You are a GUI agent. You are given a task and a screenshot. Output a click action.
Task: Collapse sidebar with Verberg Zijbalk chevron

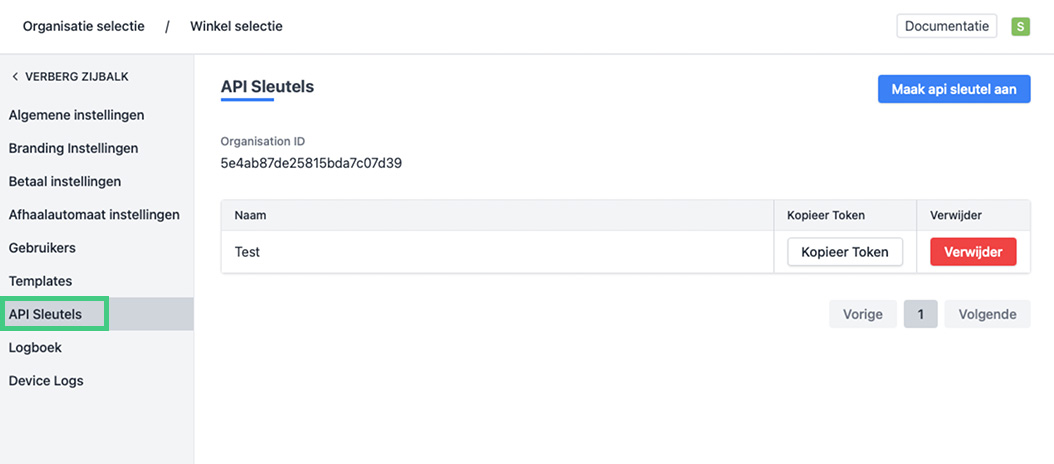coord(15,77)
